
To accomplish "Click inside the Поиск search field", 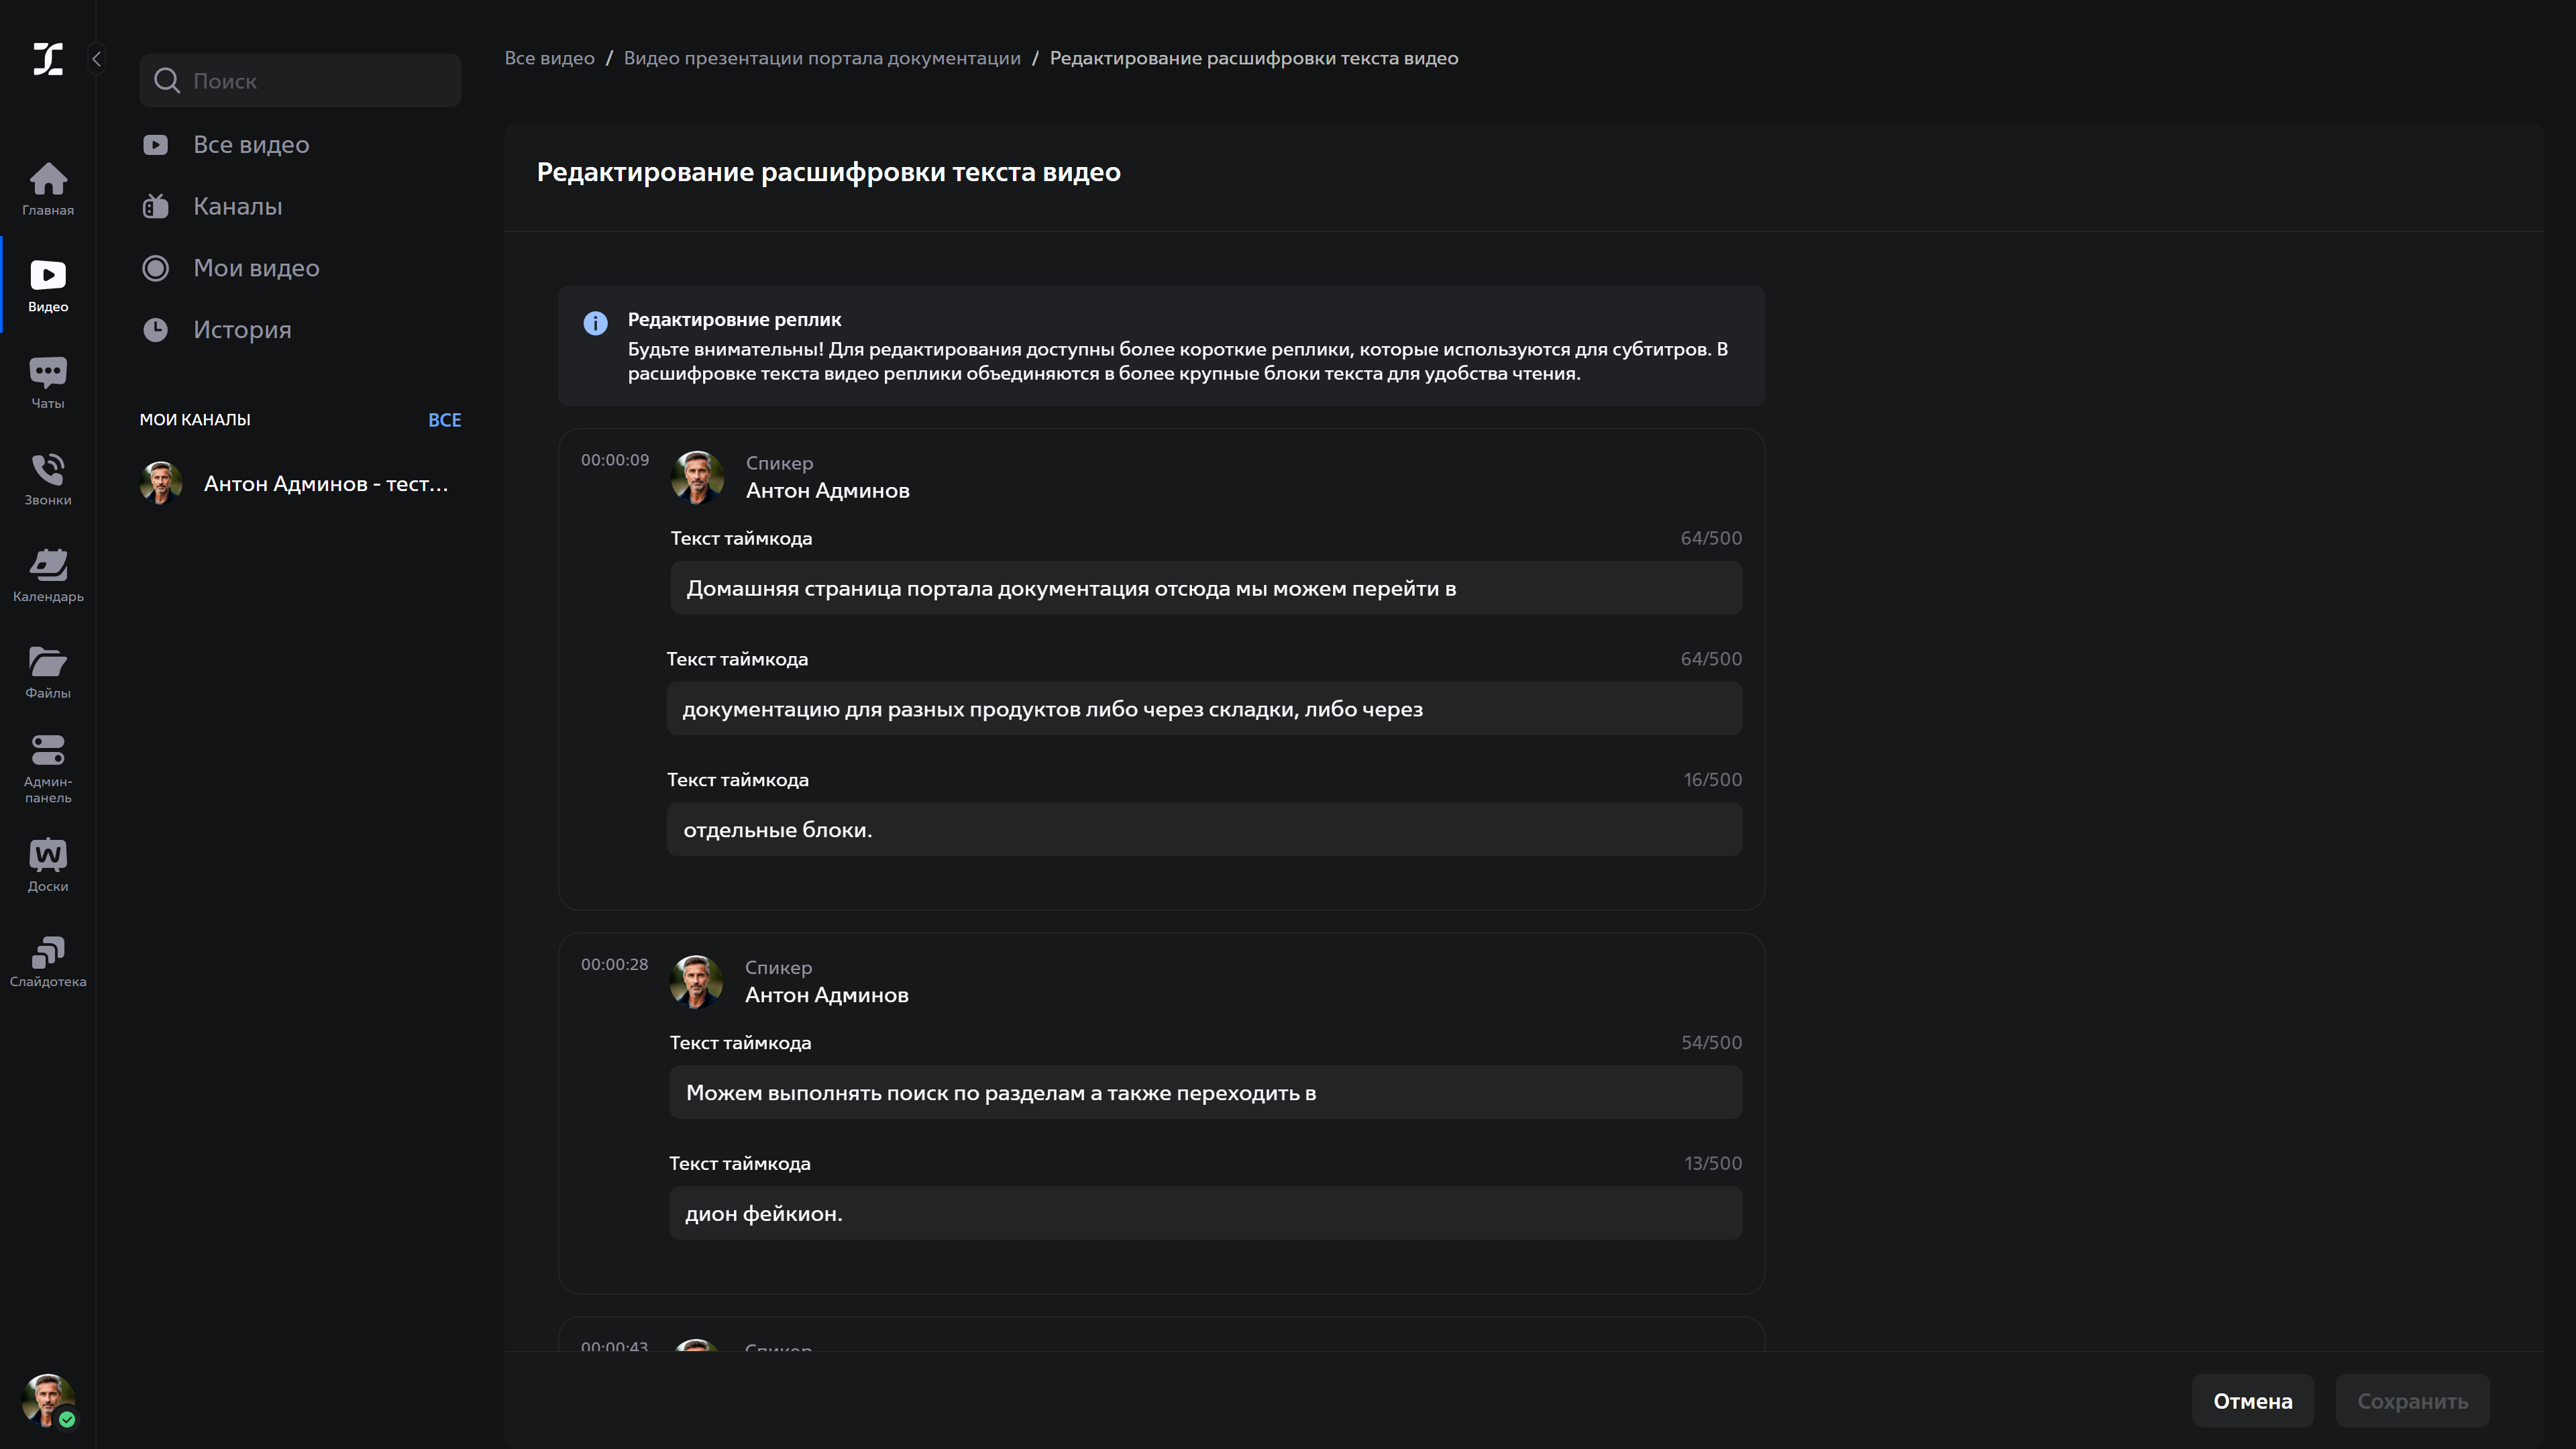I will coord(299,80).
